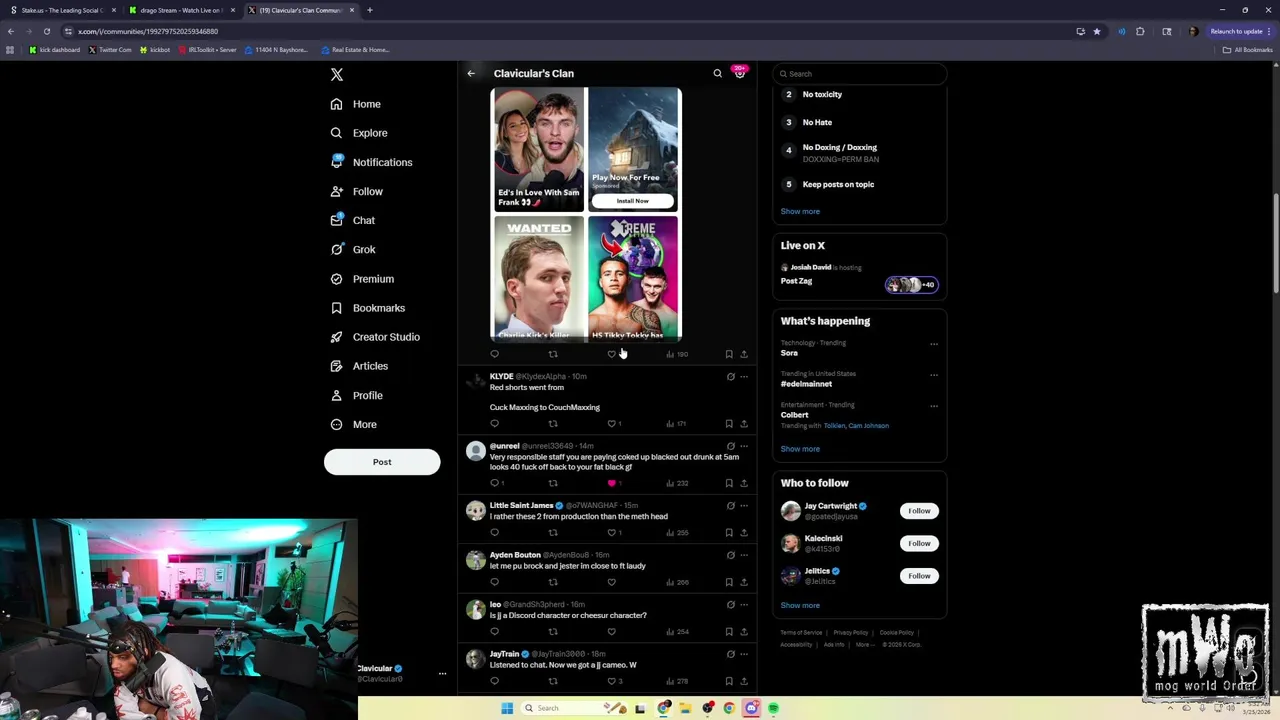
Task: Bookmark this page with star icon
Action: point(1097,31)
